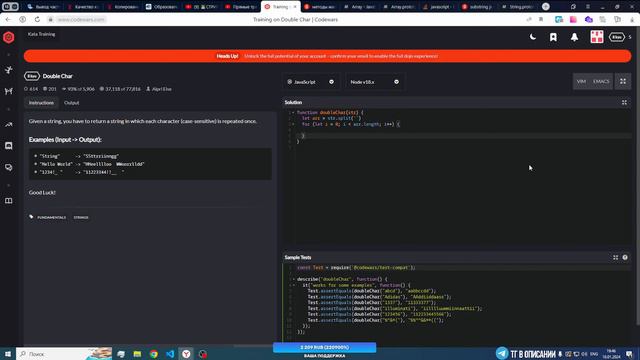The image size is (640, 360).
Task: Toggle dark mode with the moon icon
Action: pos(533,37)
